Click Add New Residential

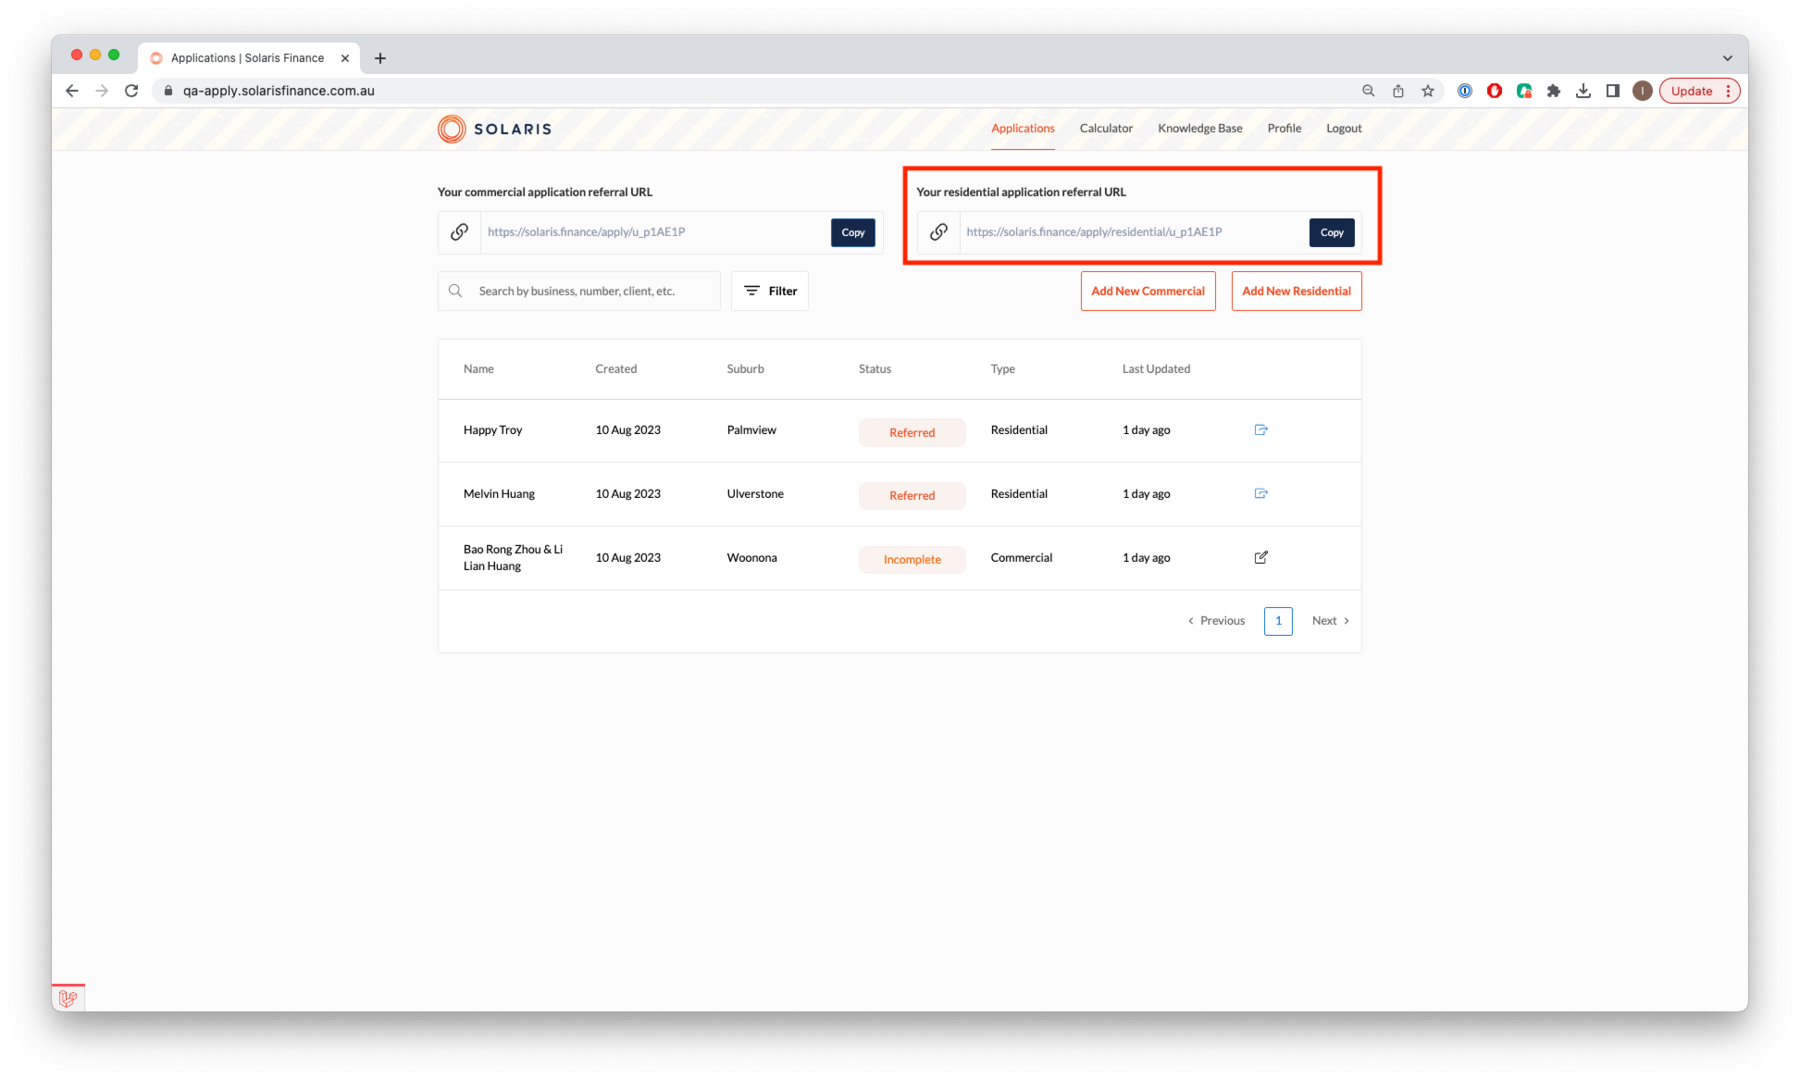[1296, 291]
